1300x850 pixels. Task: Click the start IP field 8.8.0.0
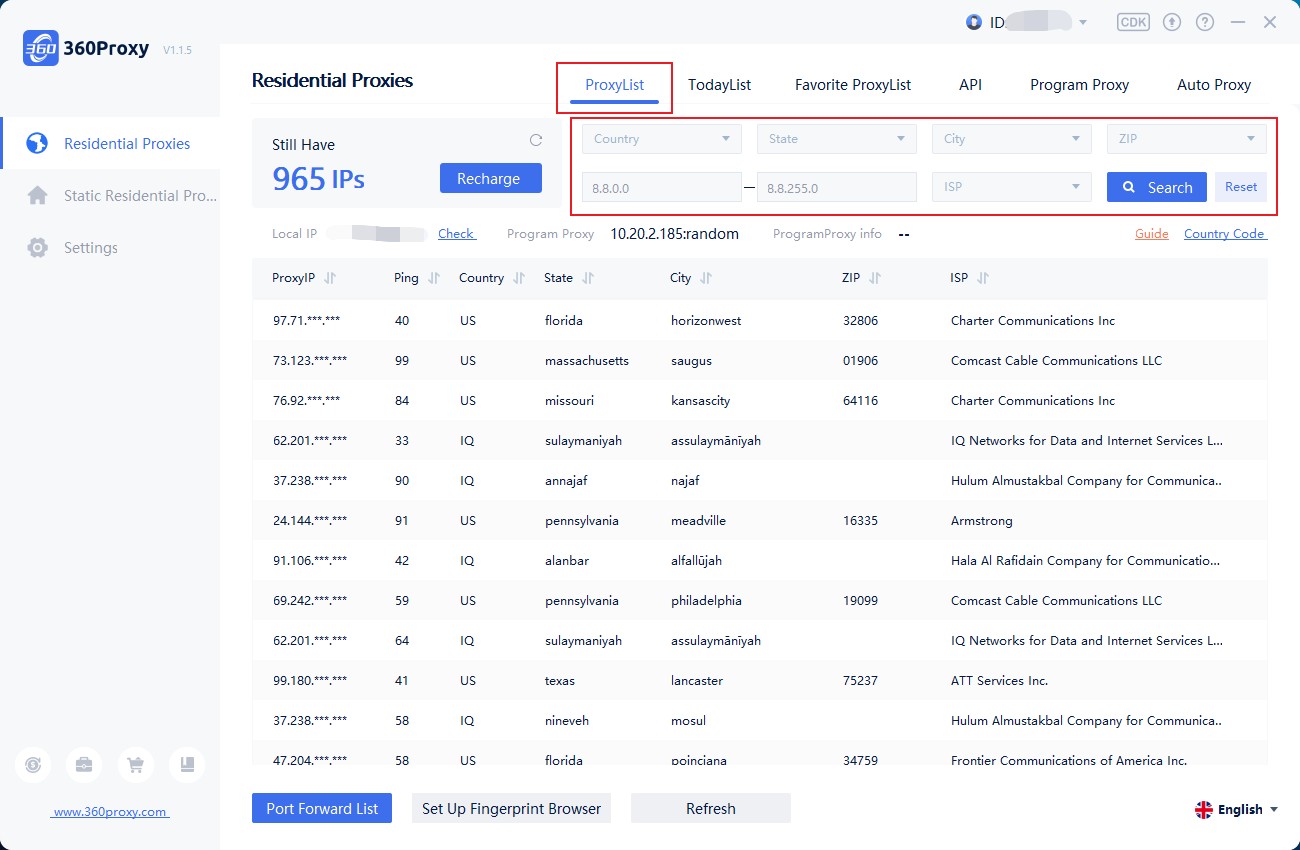(x=662, y=187)
